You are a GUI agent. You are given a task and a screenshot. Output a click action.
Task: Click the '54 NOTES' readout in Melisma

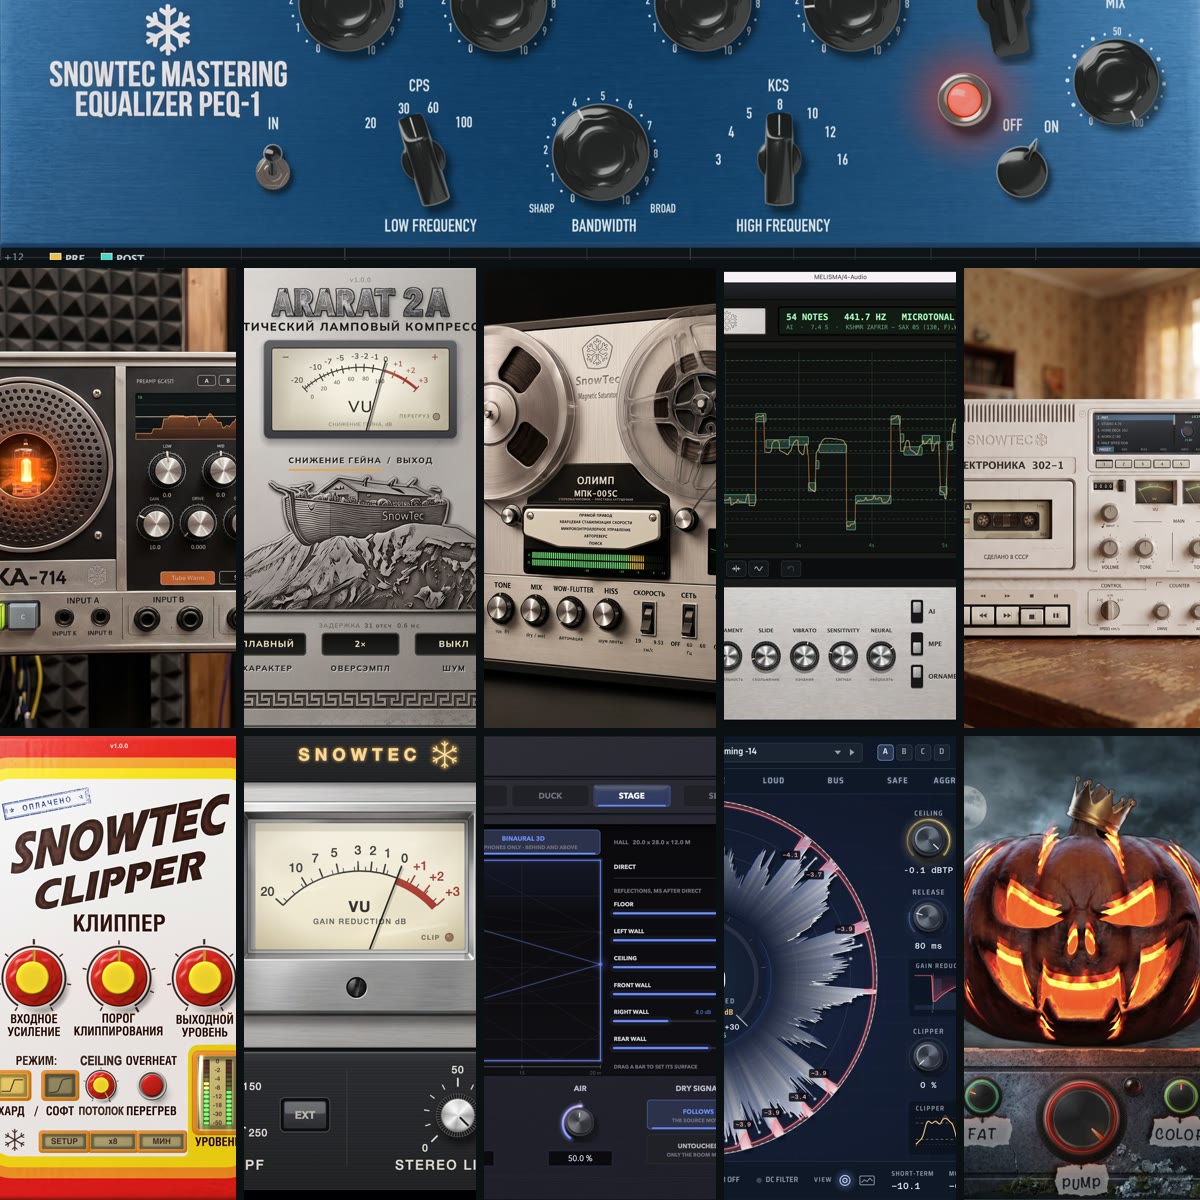(807, 317)
